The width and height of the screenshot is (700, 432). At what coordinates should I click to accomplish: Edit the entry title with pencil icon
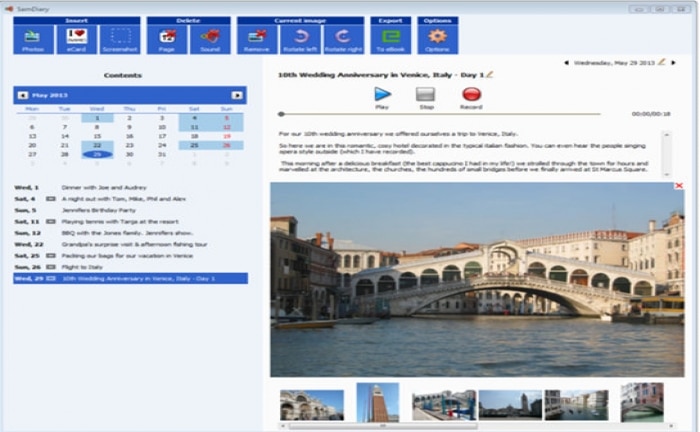pyautogui.click(x=490, y=75)
